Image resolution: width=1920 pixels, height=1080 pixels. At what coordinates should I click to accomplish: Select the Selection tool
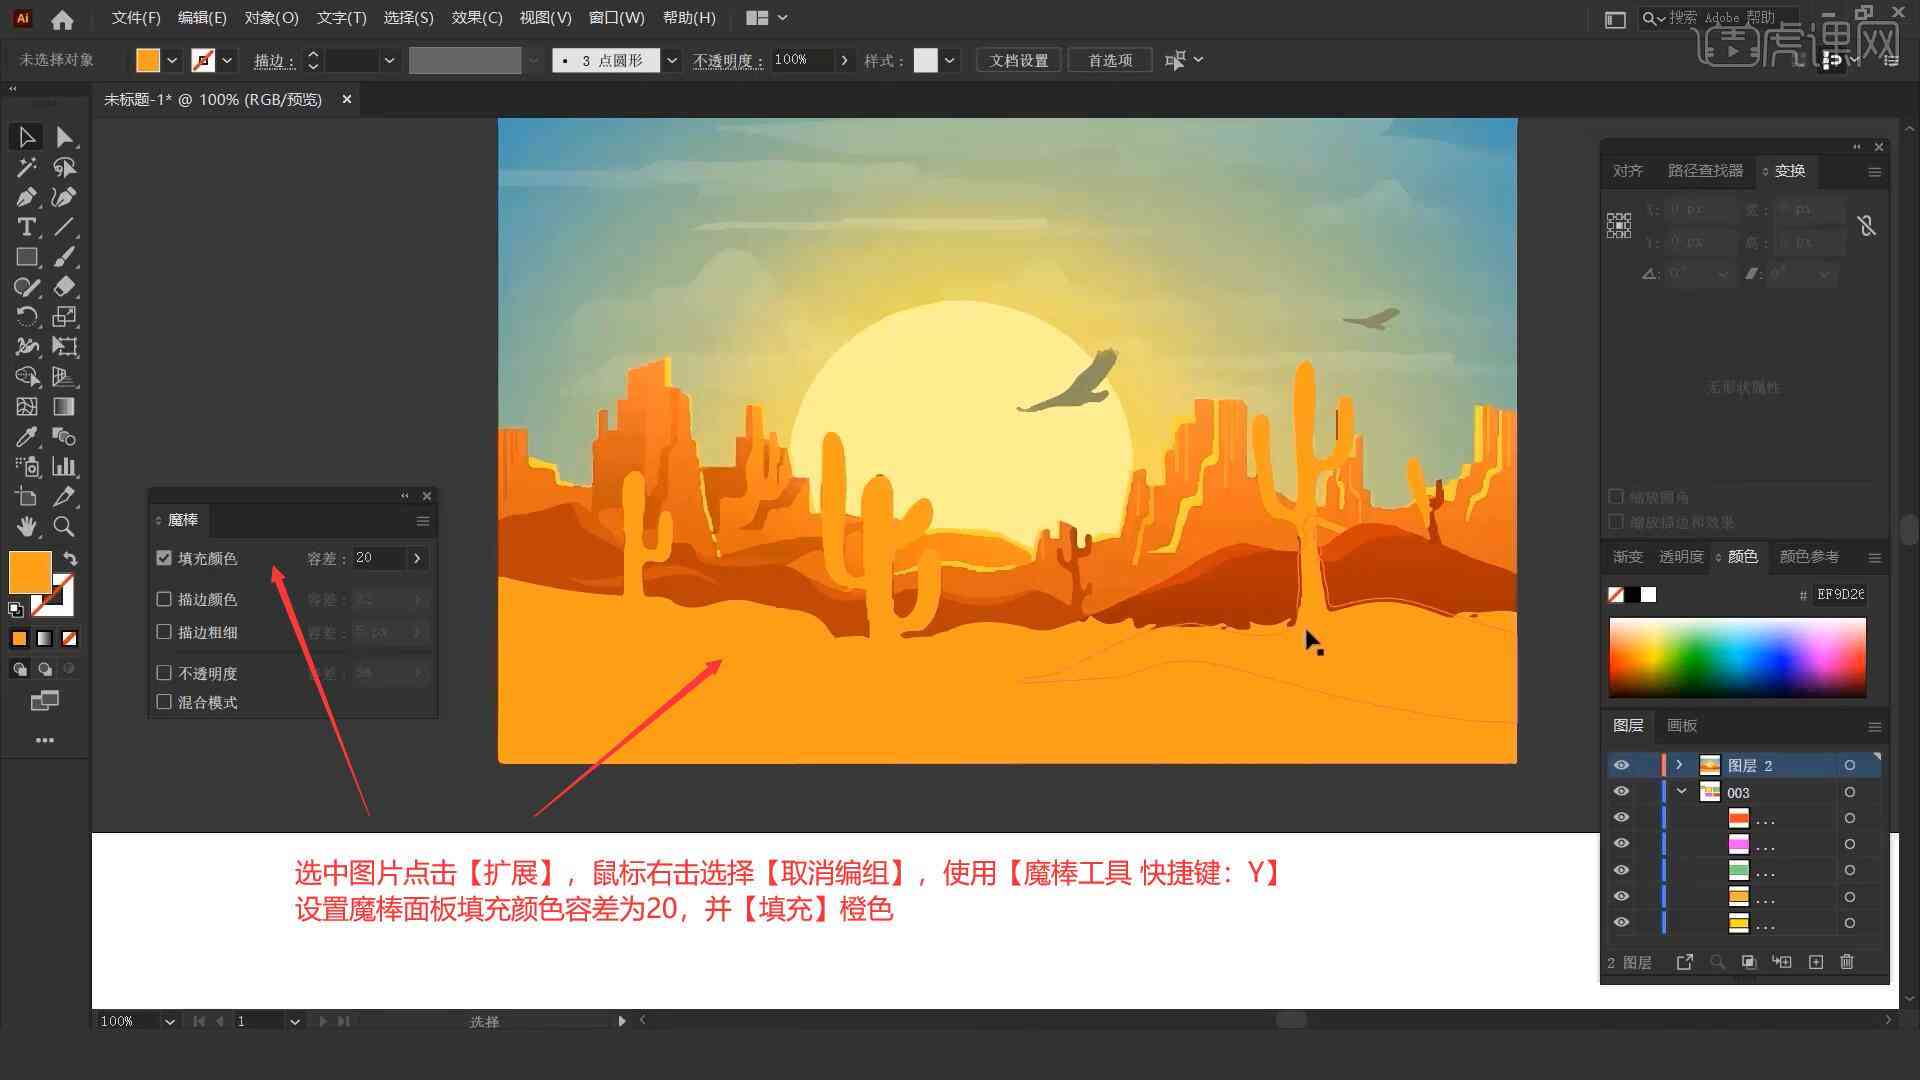(x=24, y=136)
